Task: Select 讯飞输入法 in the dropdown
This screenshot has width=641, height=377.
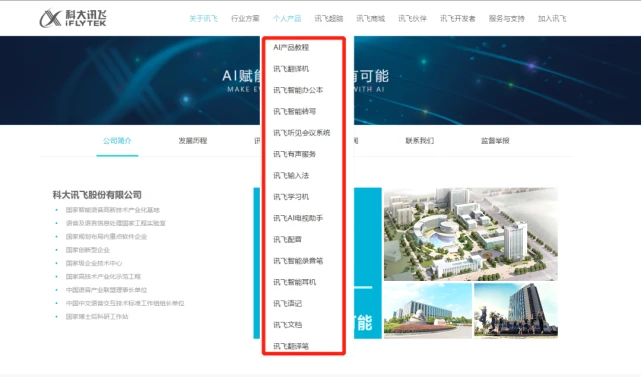Action: [x=291, y=175]
